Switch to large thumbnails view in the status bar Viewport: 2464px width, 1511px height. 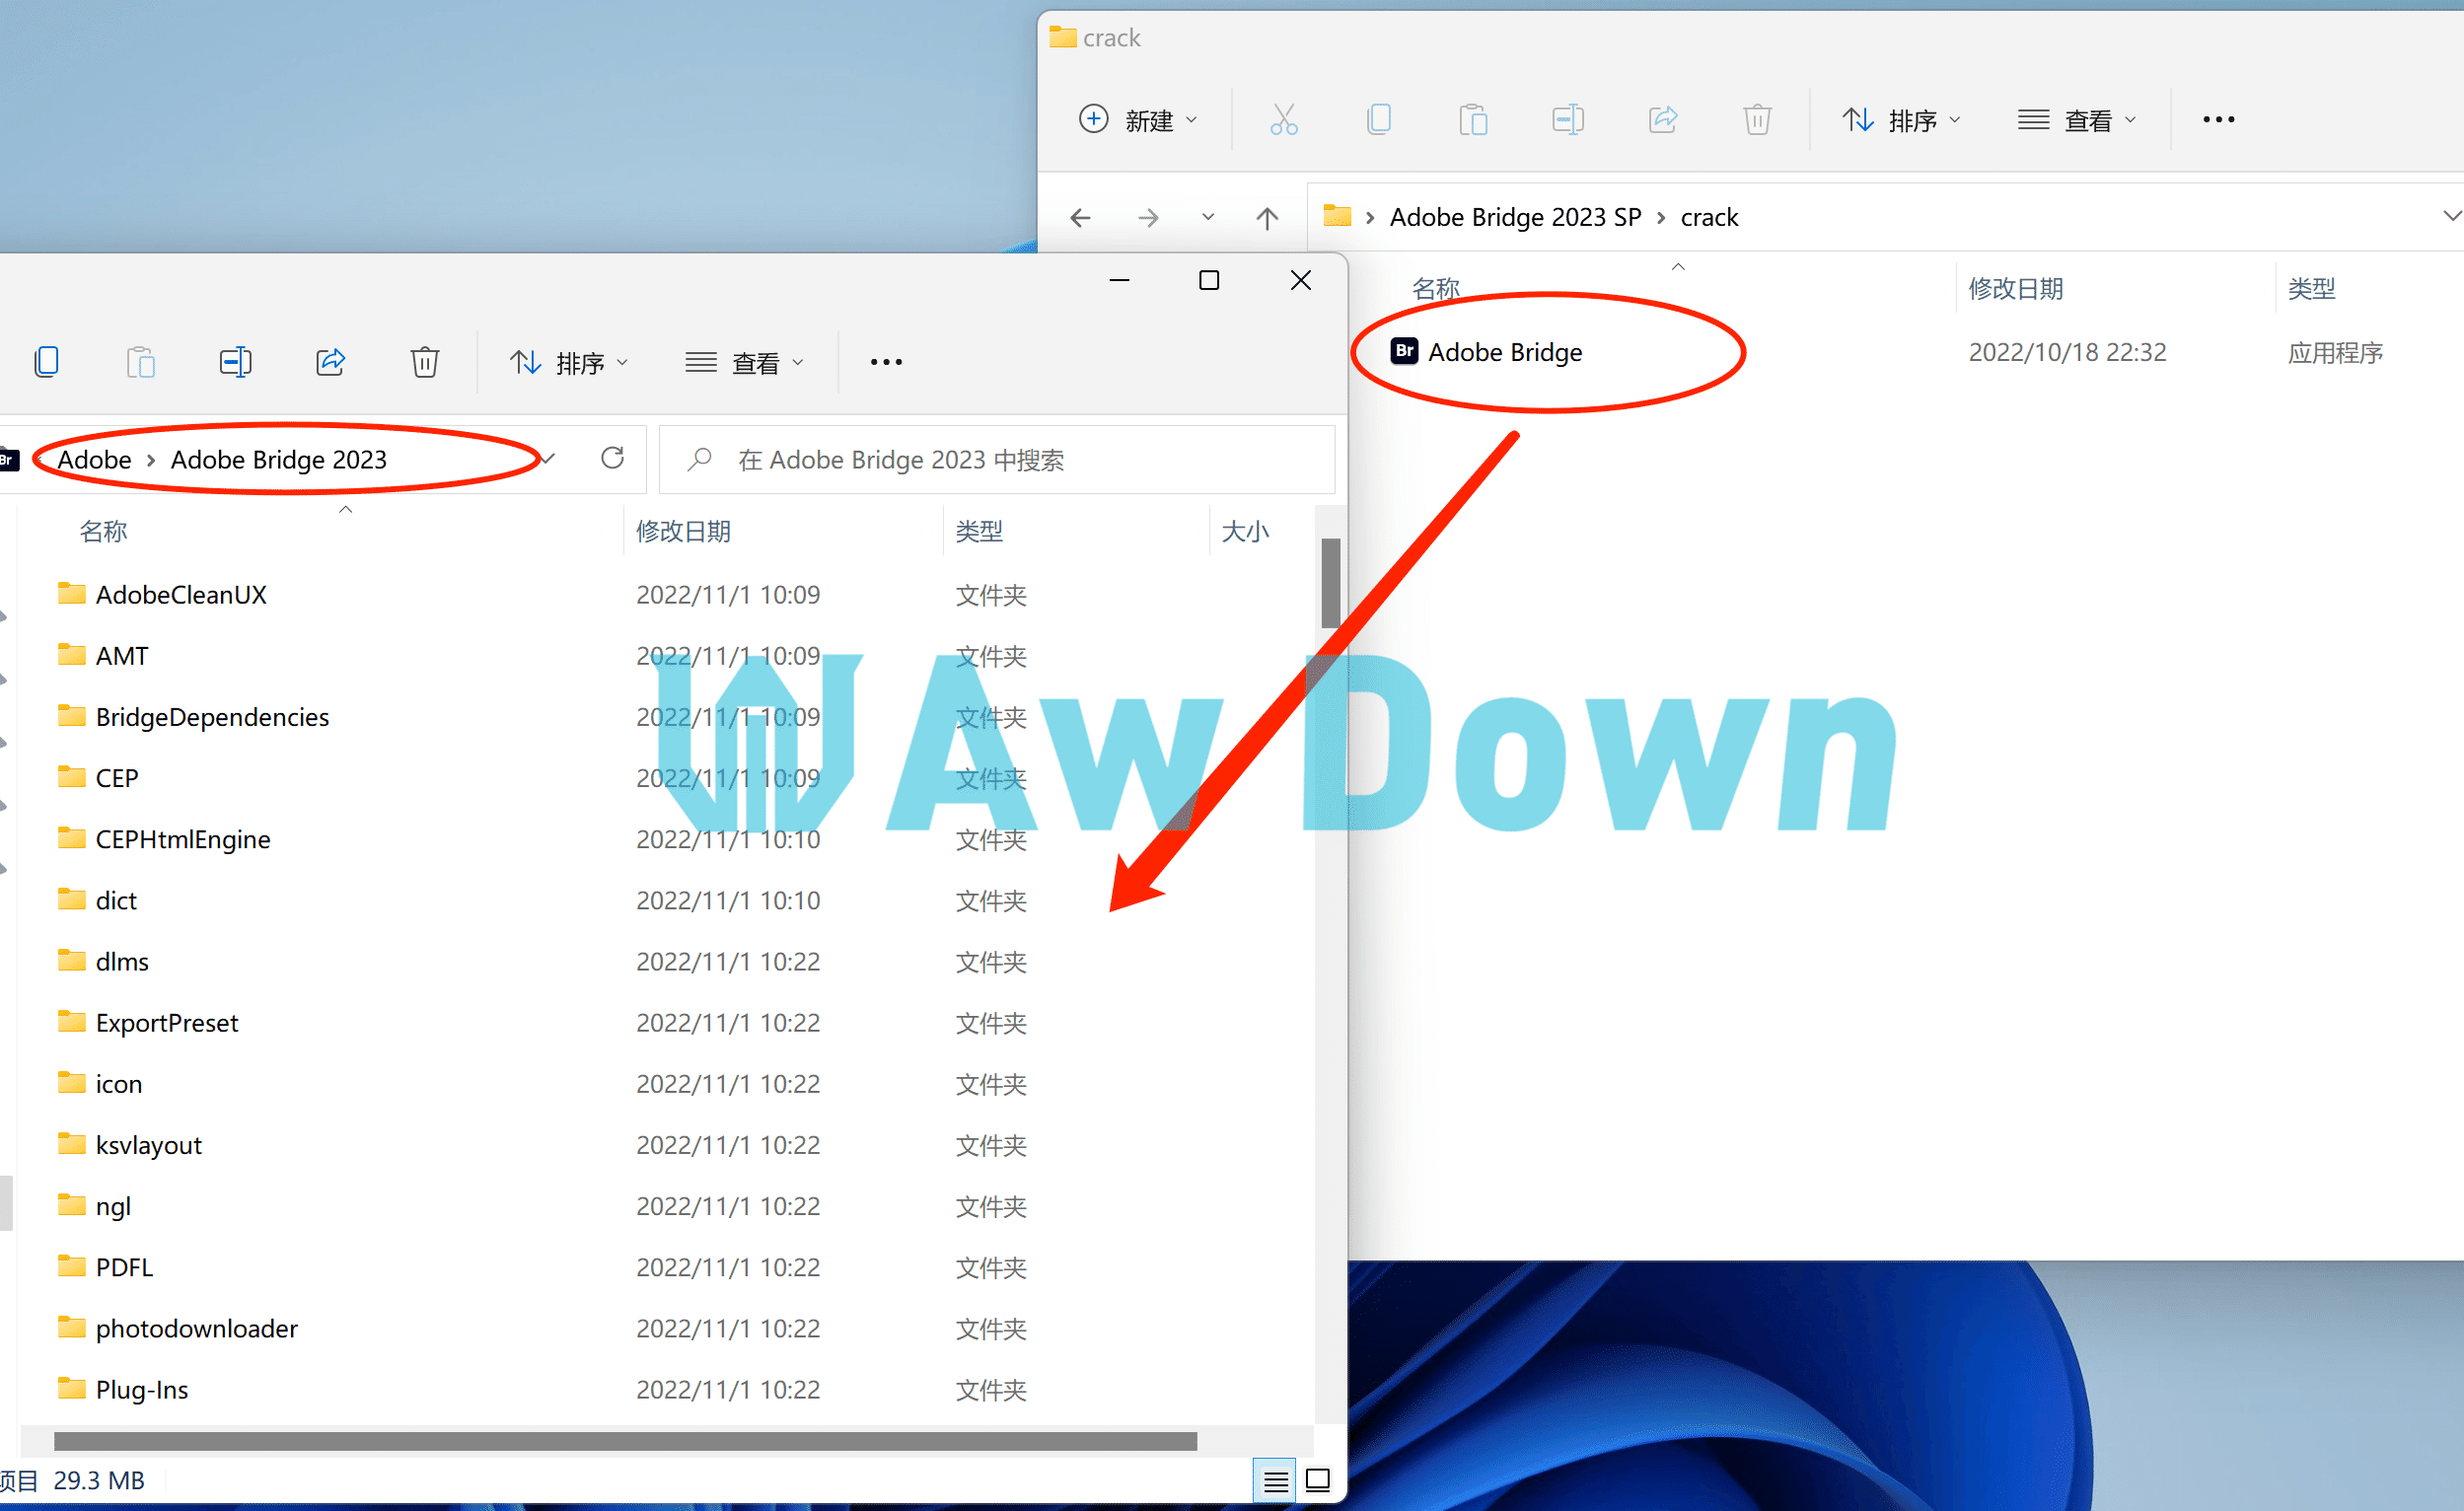[x=1317, y=1481]
